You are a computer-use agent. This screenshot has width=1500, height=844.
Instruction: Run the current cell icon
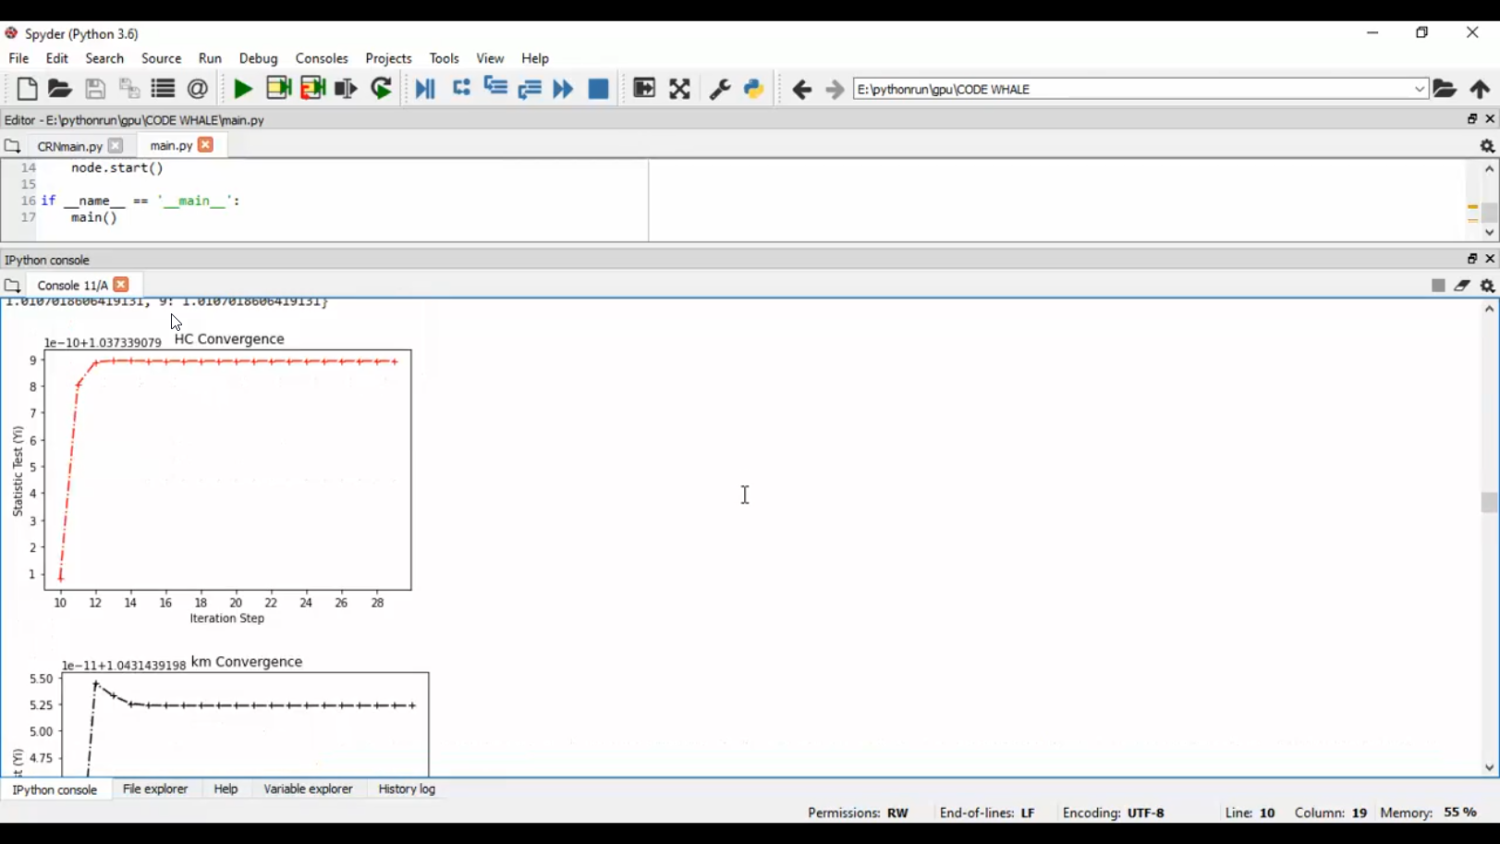click(279, 89)
